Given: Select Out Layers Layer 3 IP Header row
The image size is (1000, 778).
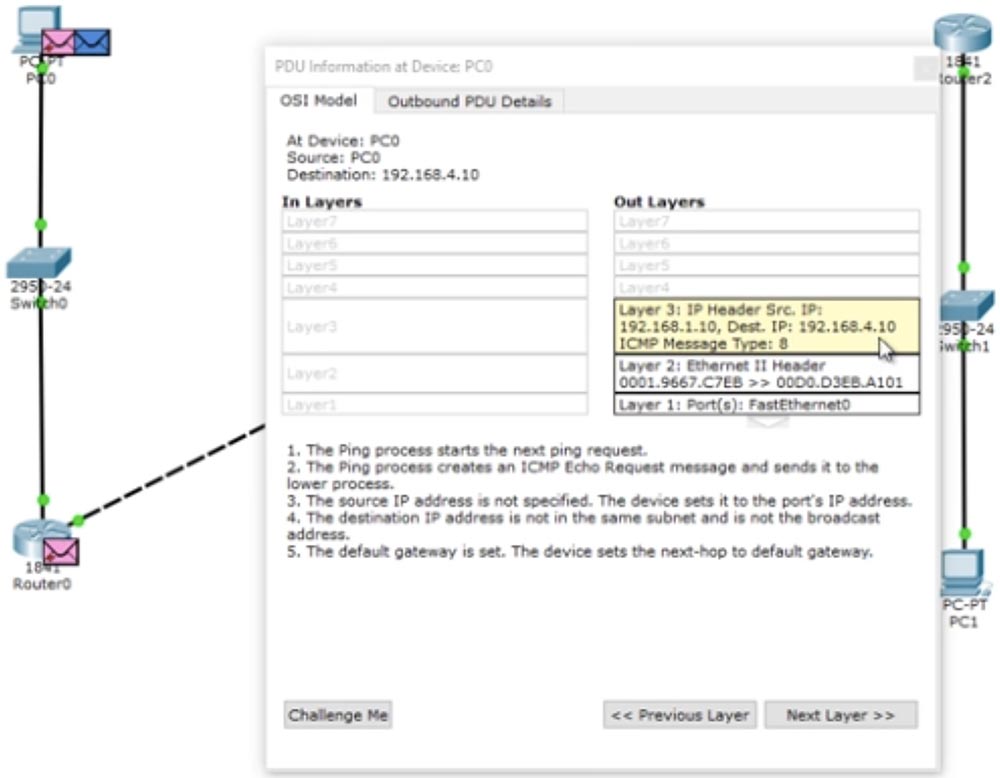Looking at the screenshot, I should (767, 327).
